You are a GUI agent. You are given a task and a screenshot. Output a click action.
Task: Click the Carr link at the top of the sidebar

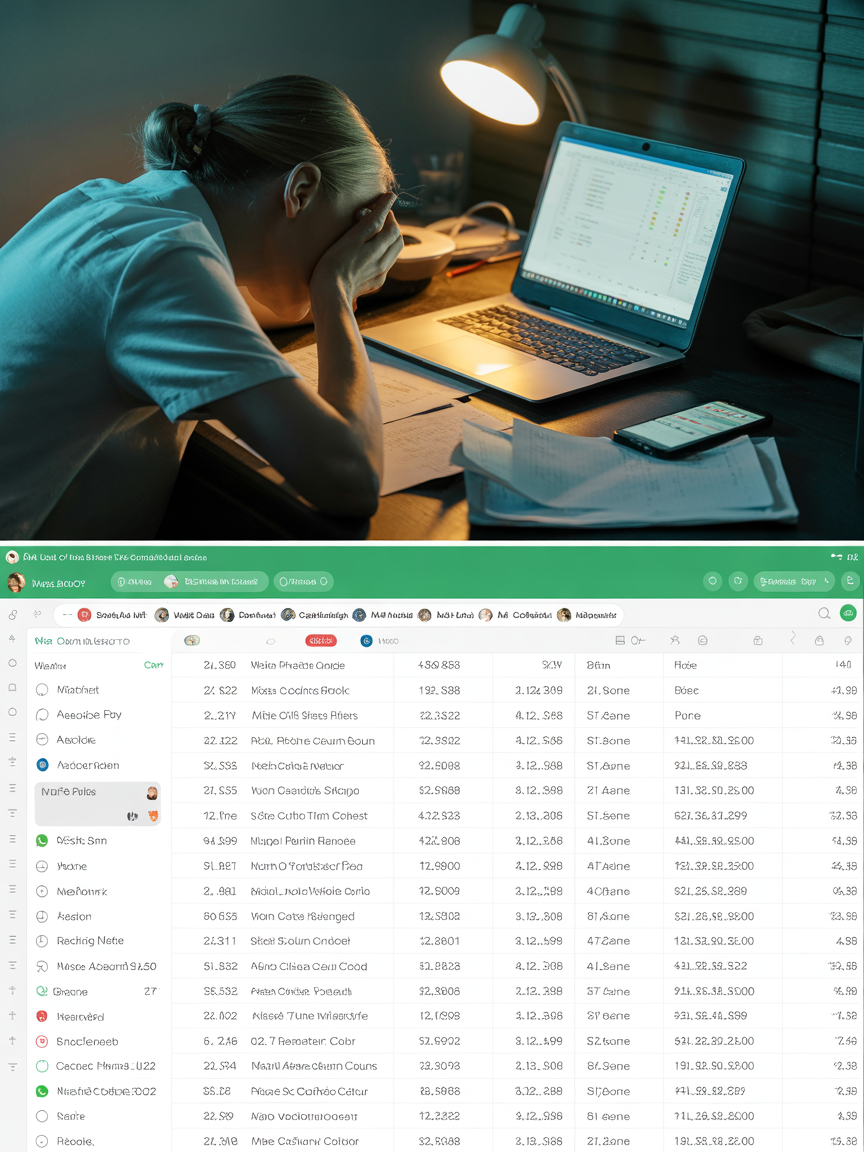click(x=154, y=665)
